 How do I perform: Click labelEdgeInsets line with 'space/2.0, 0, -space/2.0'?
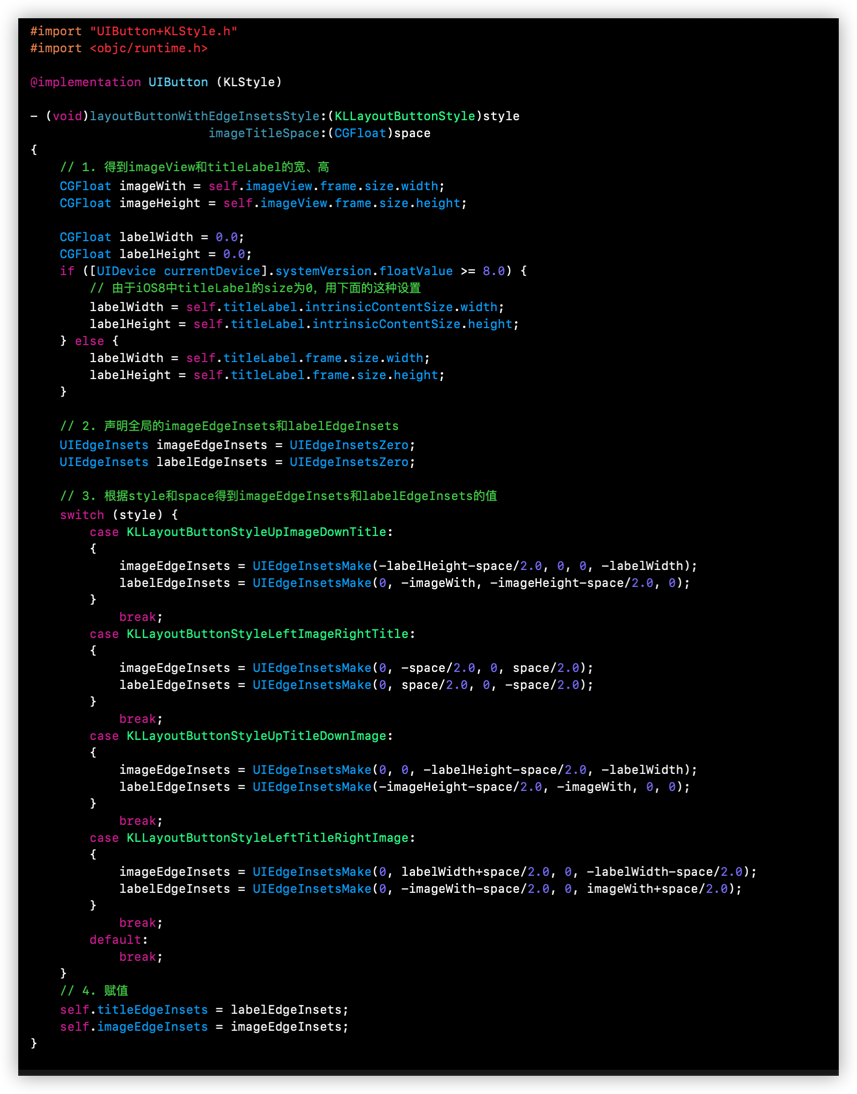[x=357, y=685]
